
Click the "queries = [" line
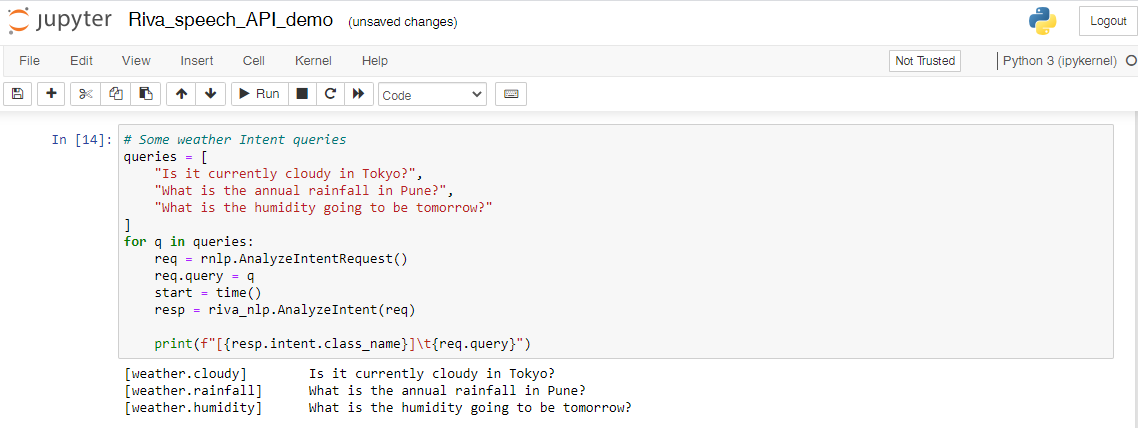(x=166, y=156)
